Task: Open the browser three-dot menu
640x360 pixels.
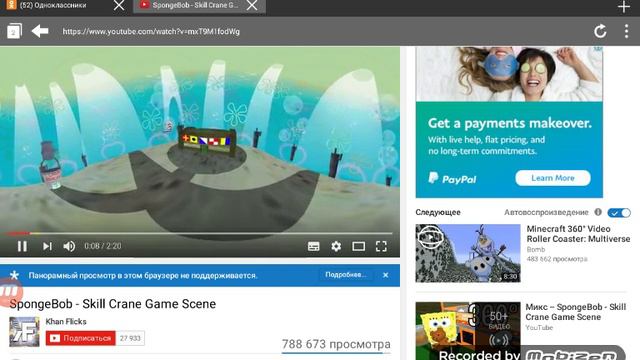Action: click(x=626, y=31)
